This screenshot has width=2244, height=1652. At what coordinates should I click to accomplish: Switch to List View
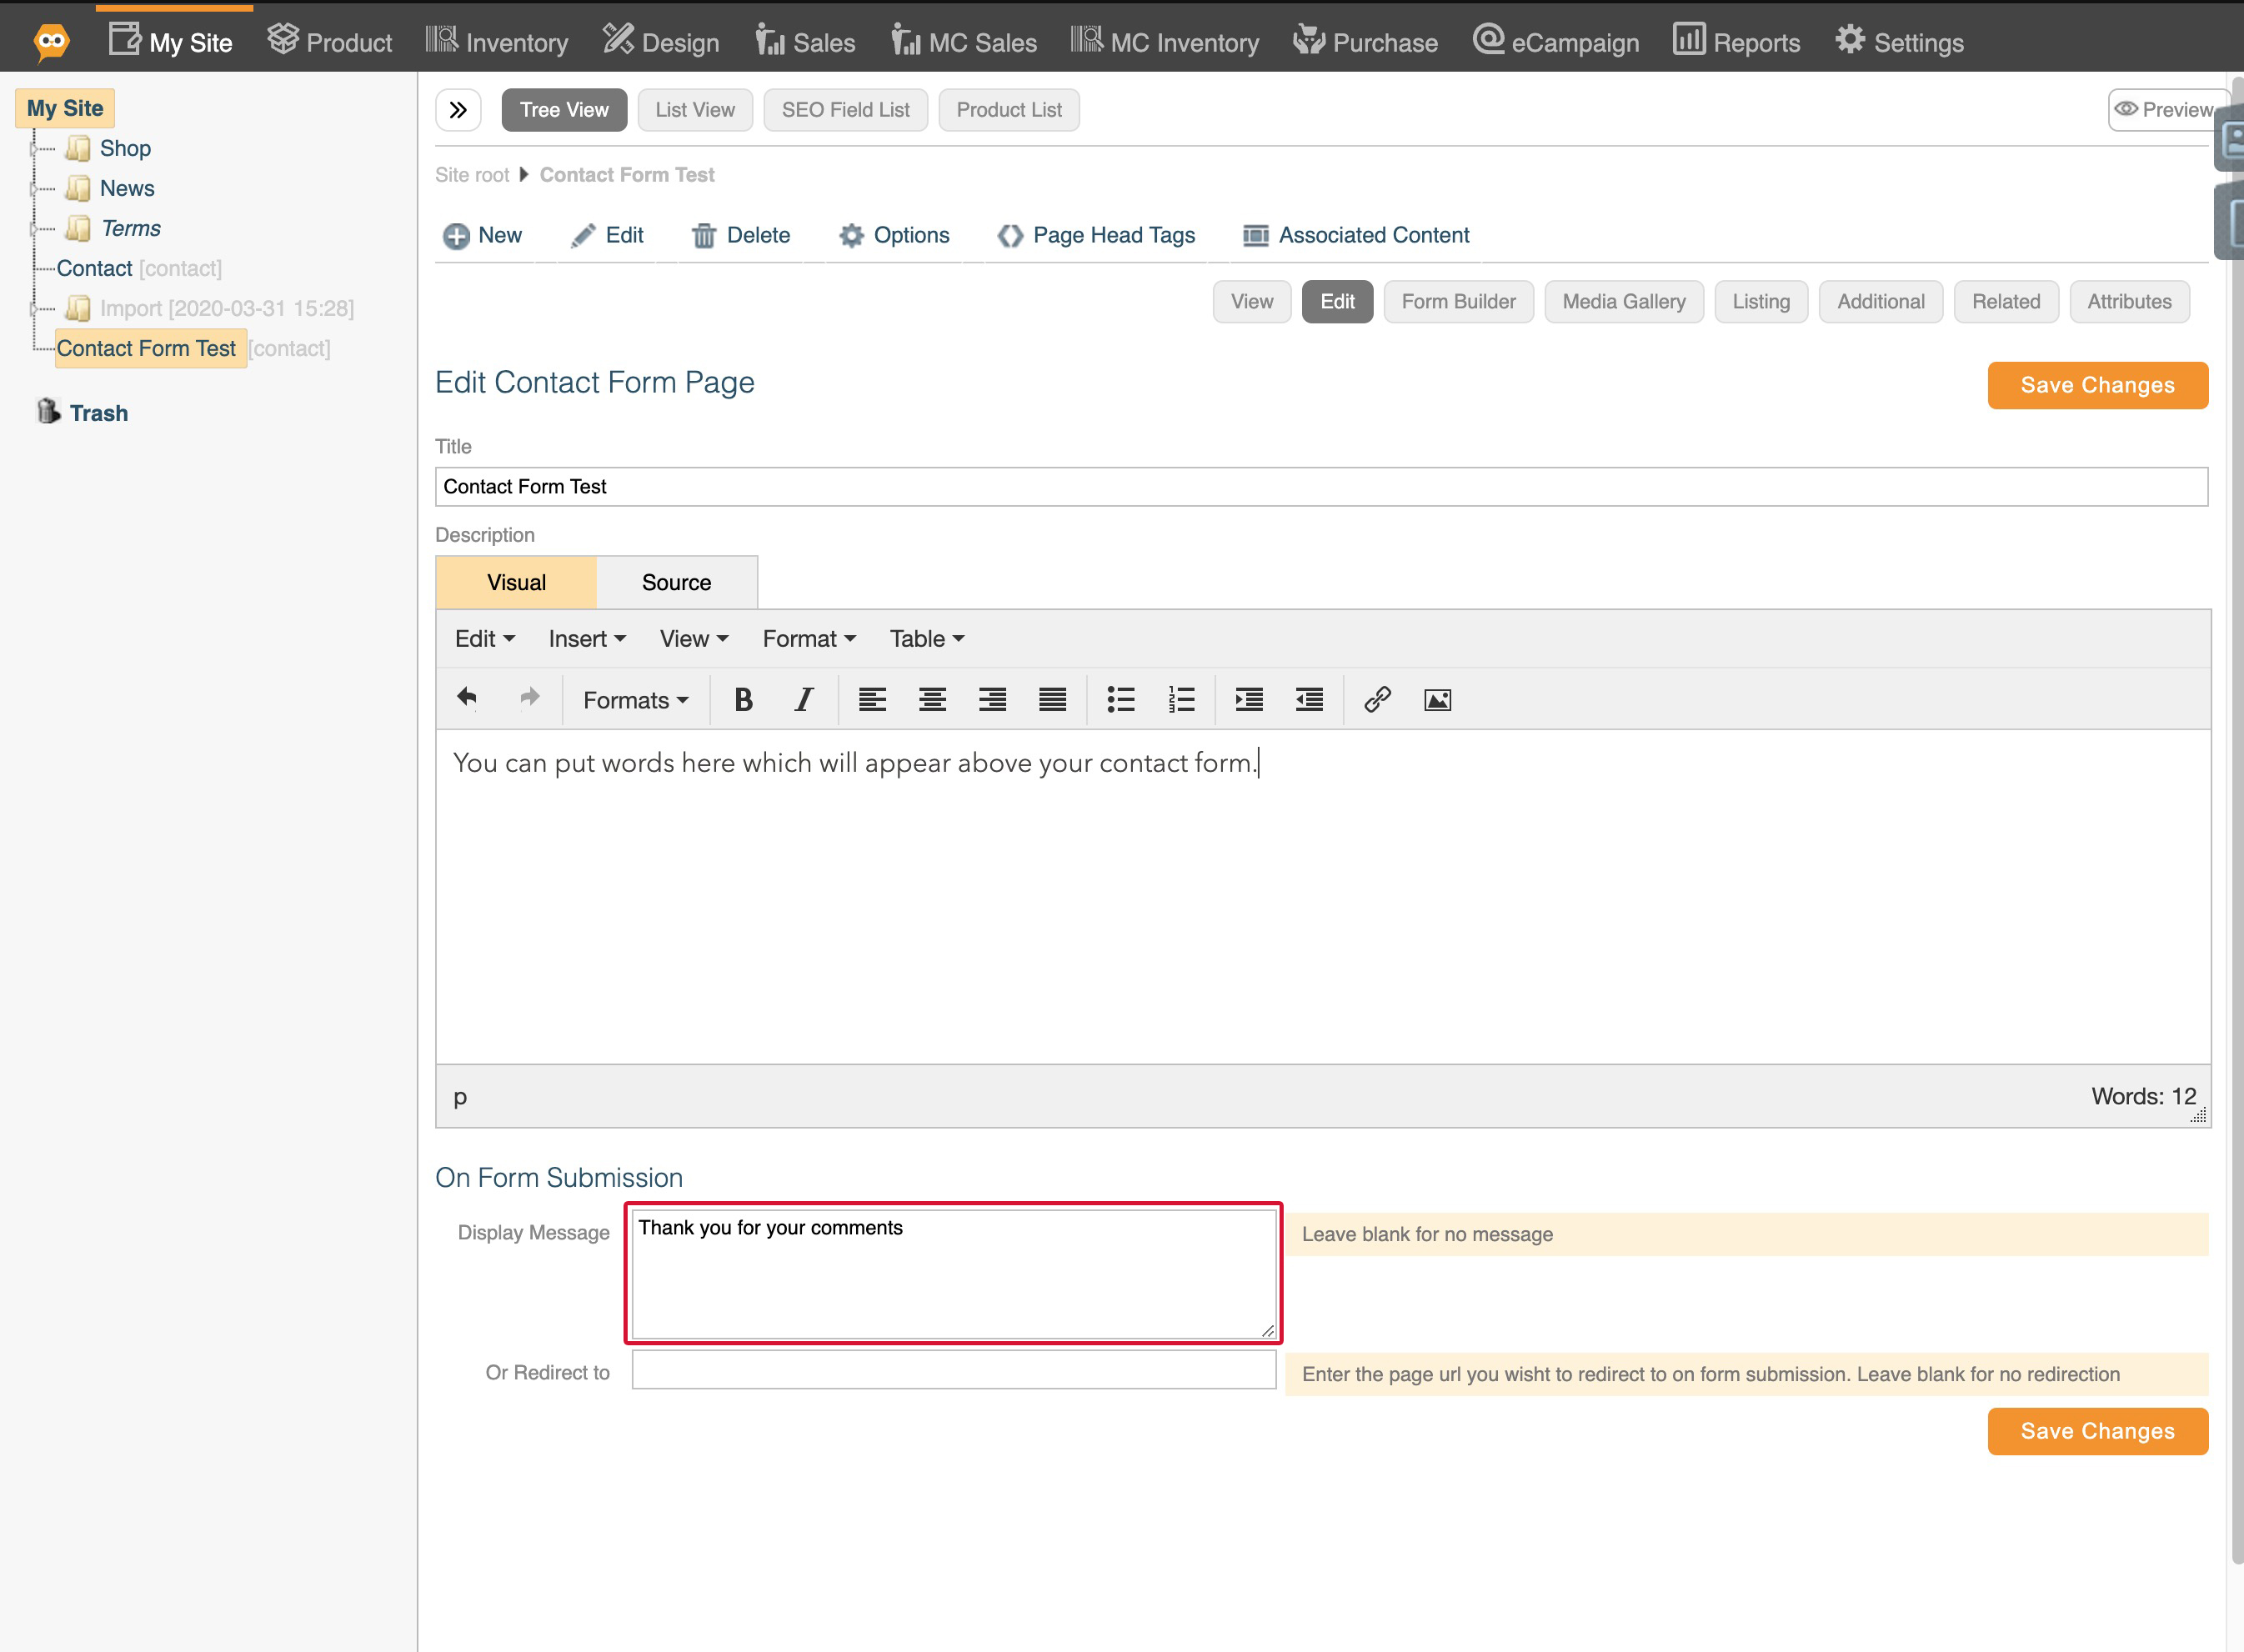coord(695,110)
